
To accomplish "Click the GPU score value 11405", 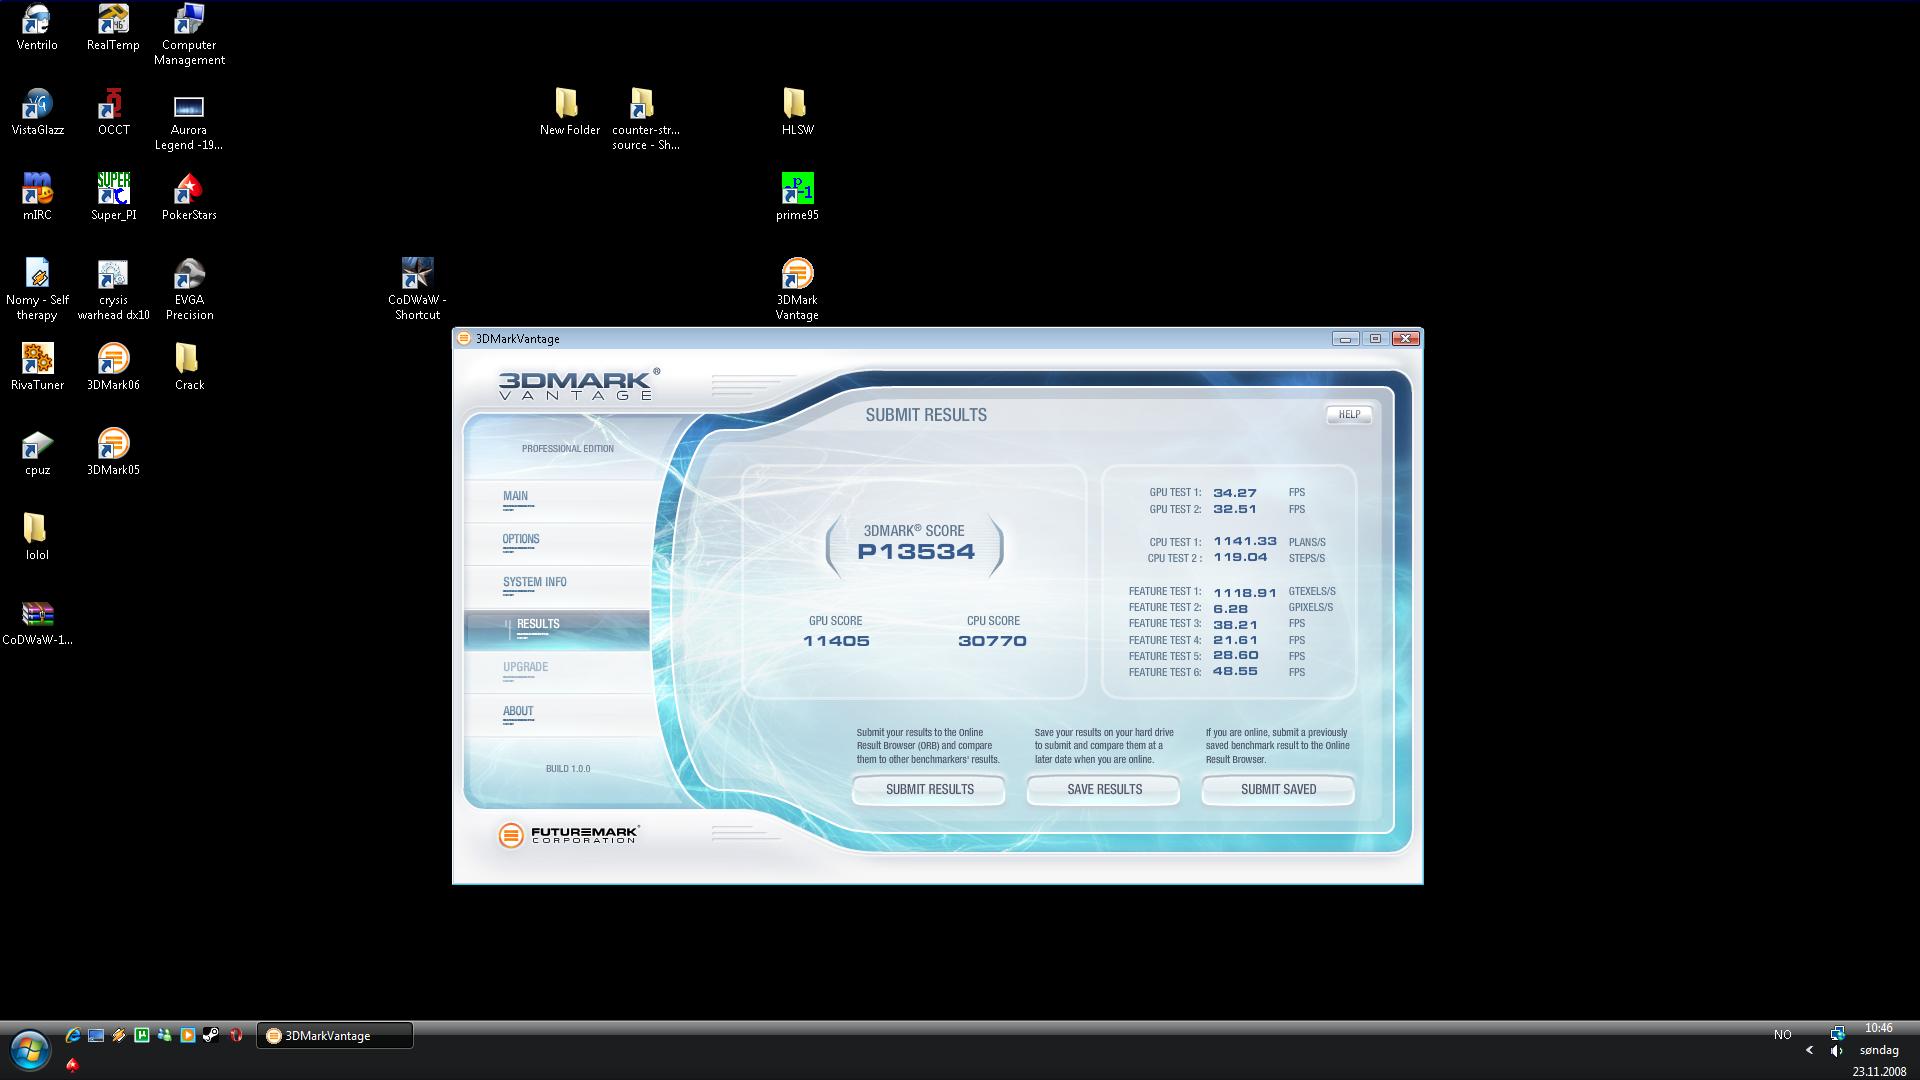I will pos(836,641).
